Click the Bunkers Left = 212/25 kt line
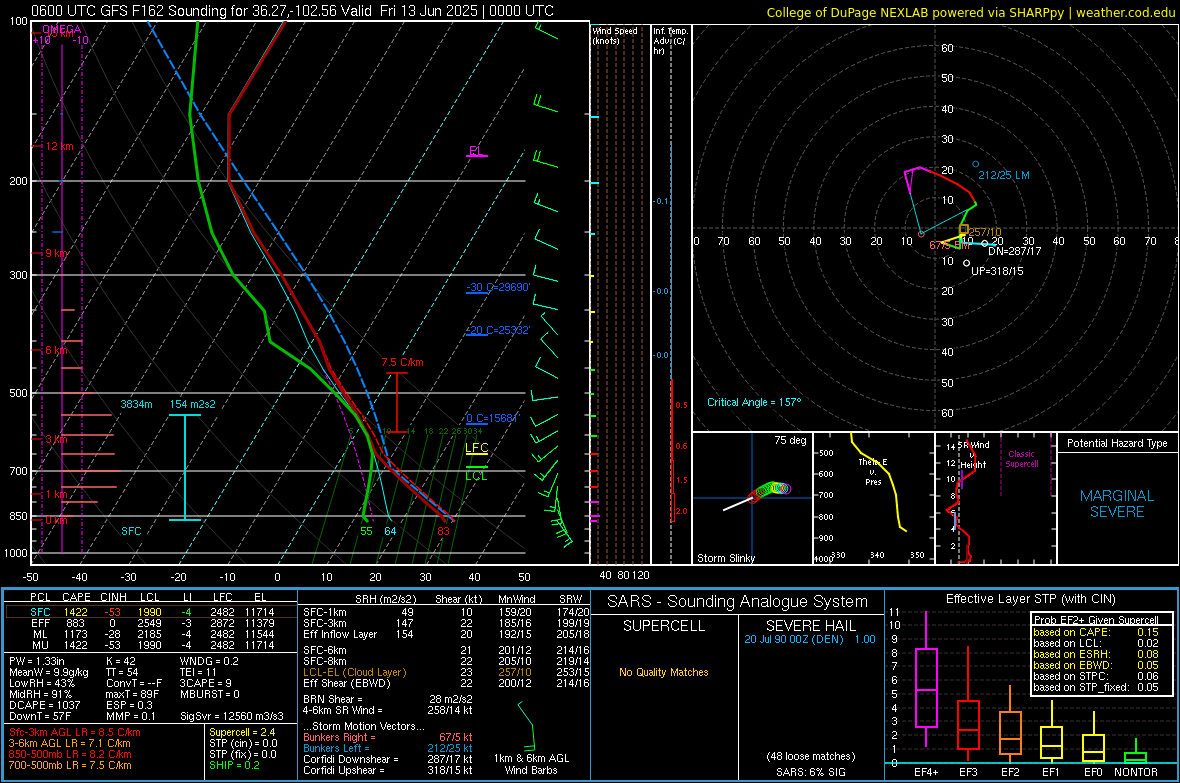 tap(388, 748)
